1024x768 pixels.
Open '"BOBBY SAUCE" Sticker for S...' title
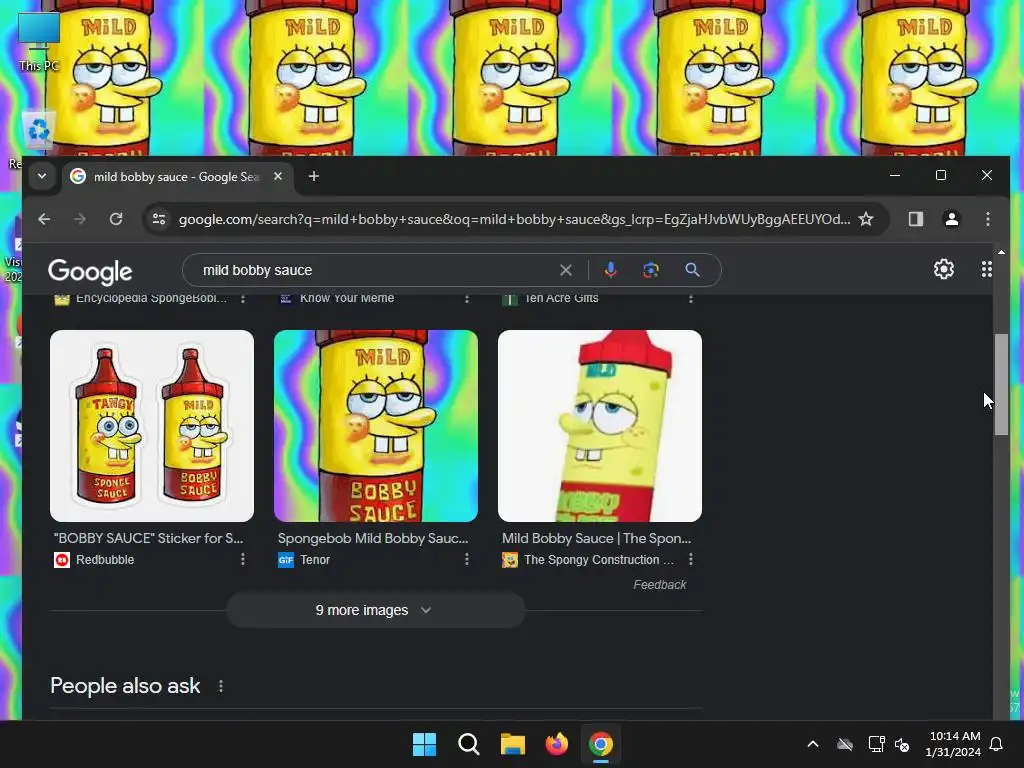point(148,538)
